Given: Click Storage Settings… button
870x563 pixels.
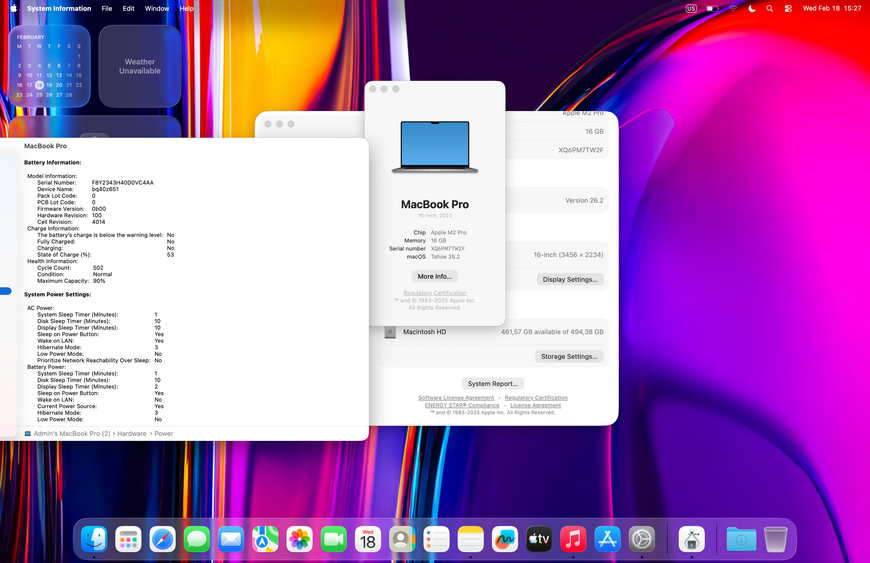Looking at the screenshot, I should (569, 357).
